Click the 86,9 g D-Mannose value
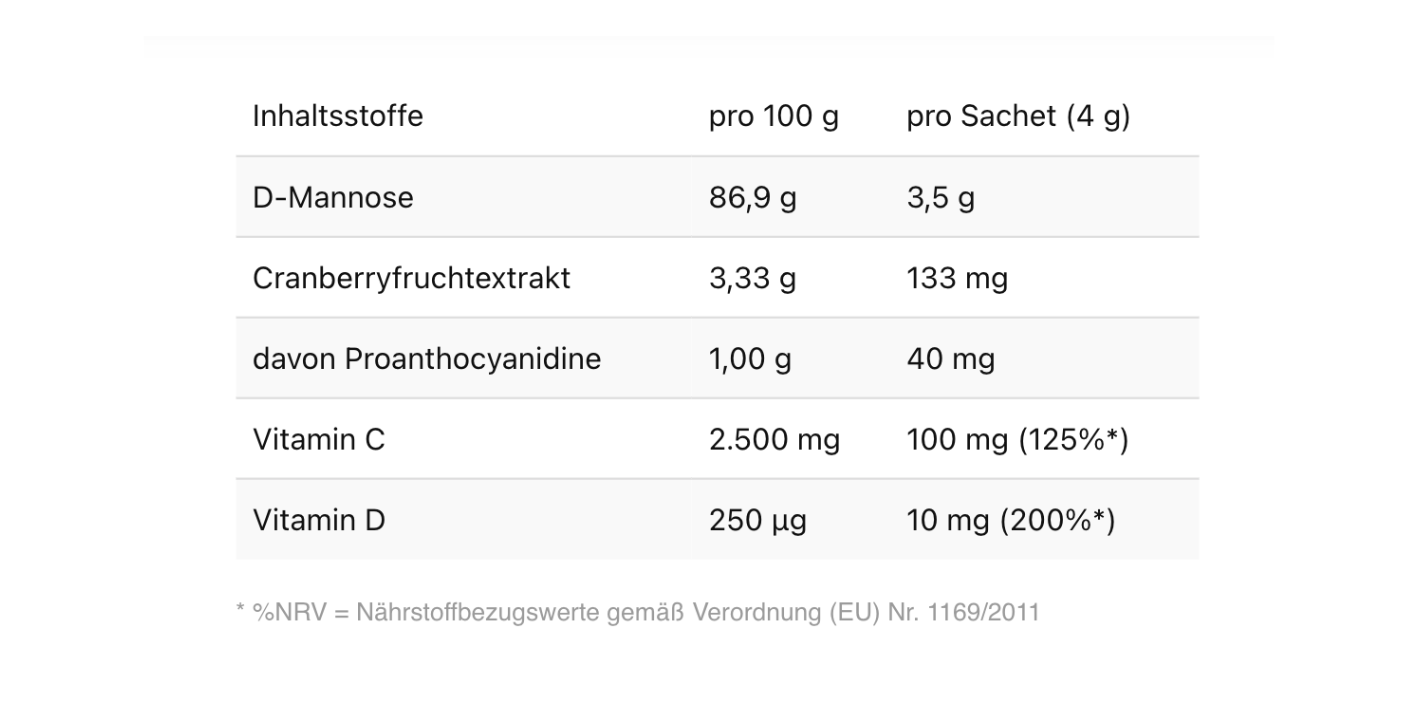1417x709 pixels. tap(752, 197)
